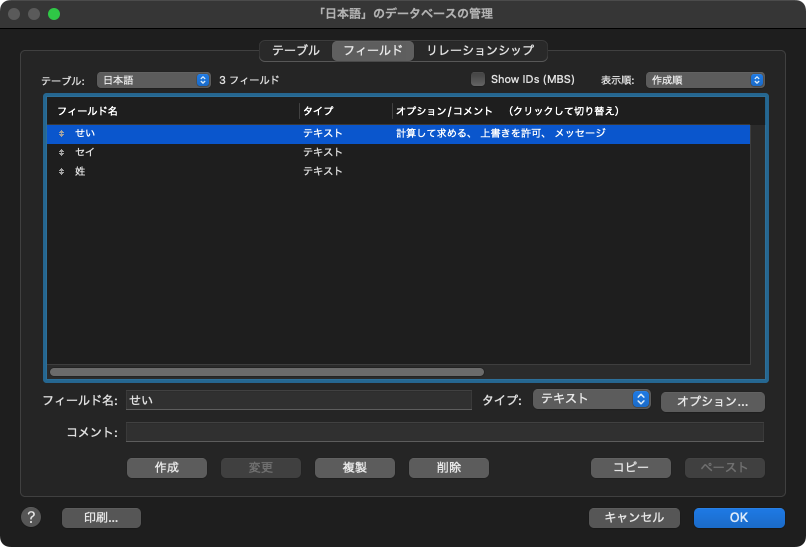Confirm with the OK button
Viewport: 806px width, 547px height.
pos(739,518)
